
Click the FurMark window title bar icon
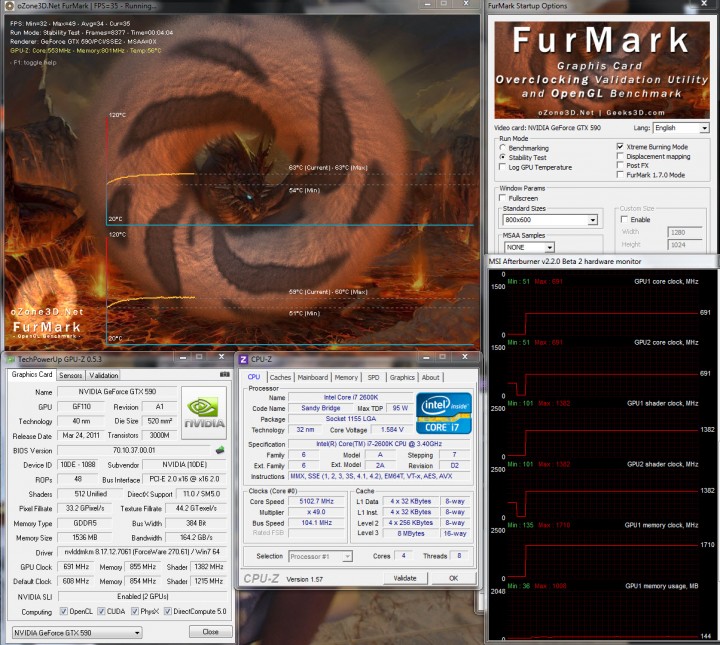(x=10, y=6)
